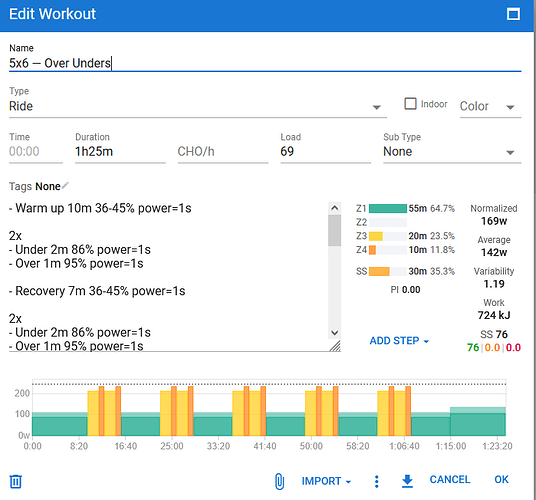Maximize the Edit Workout dialog
Image resolution: width=536 pixels, height=500 pixels.
coord(513,14)
